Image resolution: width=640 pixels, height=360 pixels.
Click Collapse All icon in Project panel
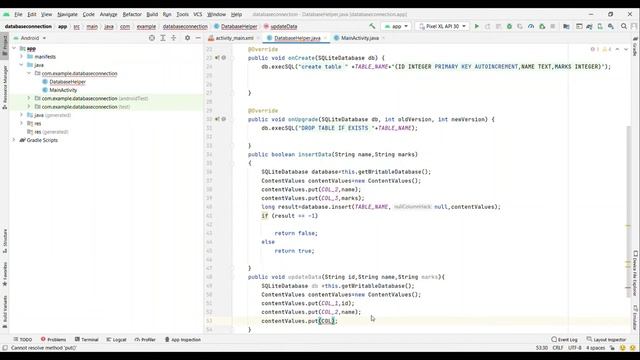coord(173,38)
